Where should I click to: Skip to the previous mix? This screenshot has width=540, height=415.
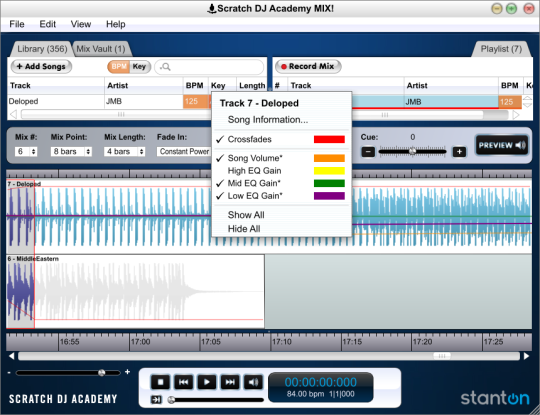coord(184,382)
